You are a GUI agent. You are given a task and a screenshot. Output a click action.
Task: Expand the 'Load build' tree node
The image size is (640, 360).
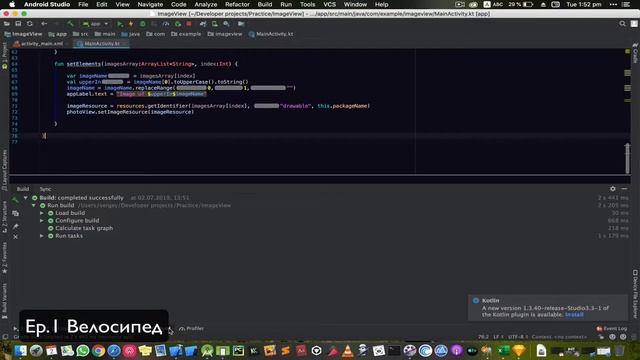[42, 213]
